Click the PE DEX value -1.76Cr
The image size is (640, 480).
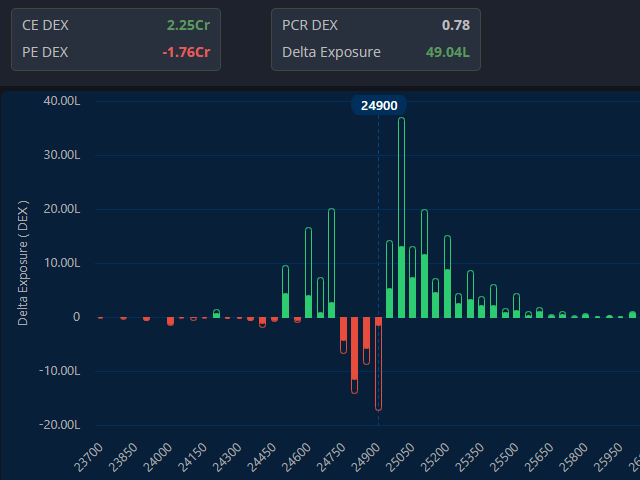pyautogui.click(x=187, y=52)
